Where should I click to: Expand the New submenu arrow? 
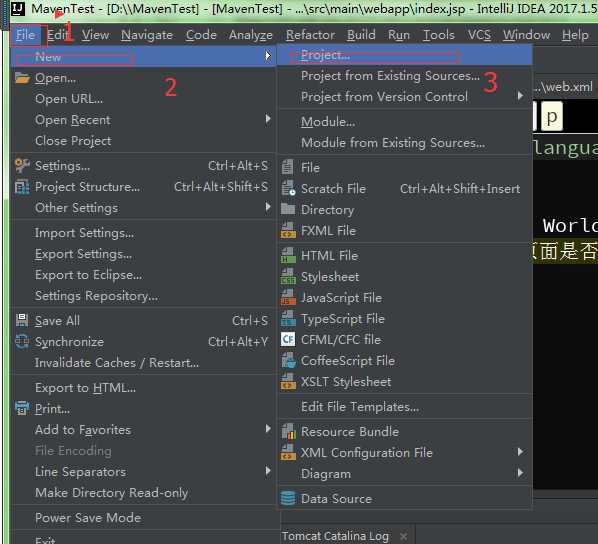[x=268, y=56]
